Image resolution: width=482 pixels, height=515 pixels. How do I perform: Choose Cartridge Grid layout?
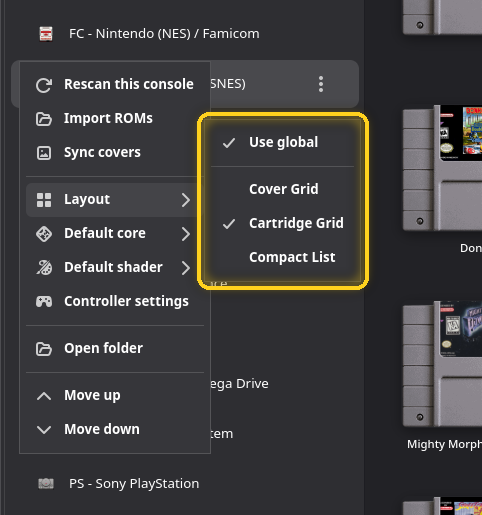pyautogui.click(x=283, y=223)
